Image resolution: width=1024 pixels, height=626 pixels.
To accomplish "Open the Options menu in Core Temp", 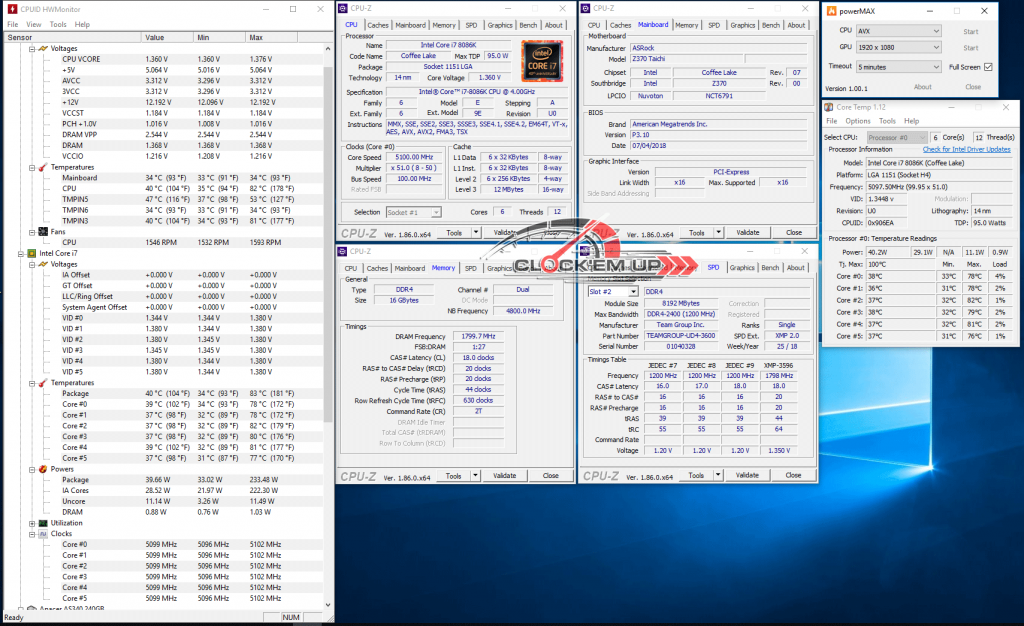I will [x=858, y=121].
